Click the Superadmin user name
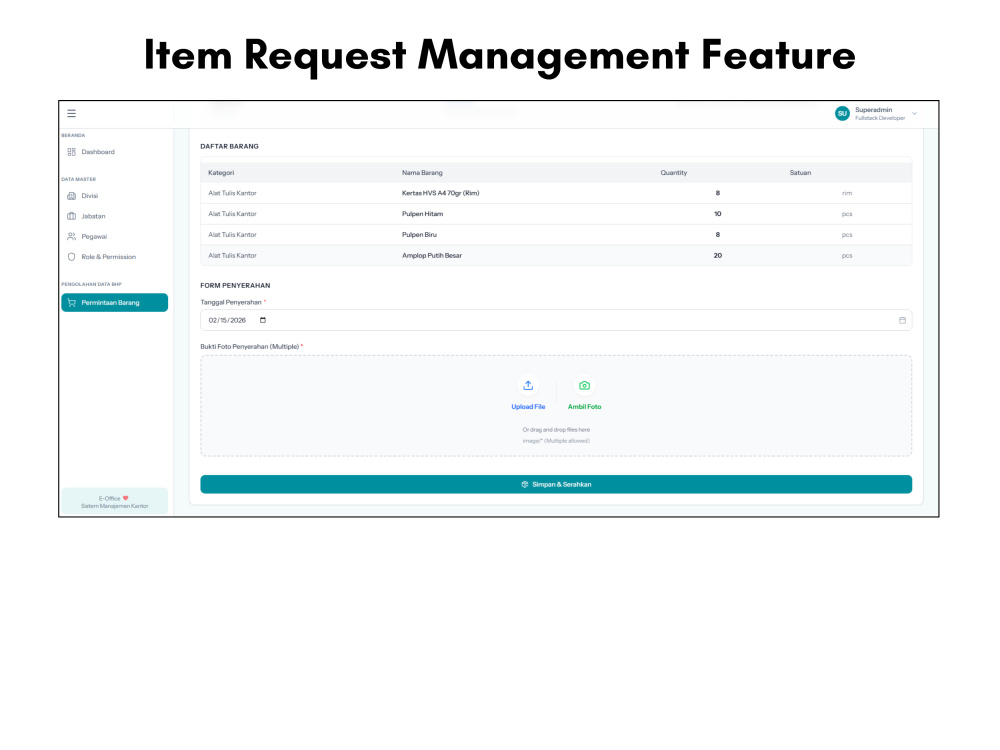 pyautogui.click(x=874, y=110)
